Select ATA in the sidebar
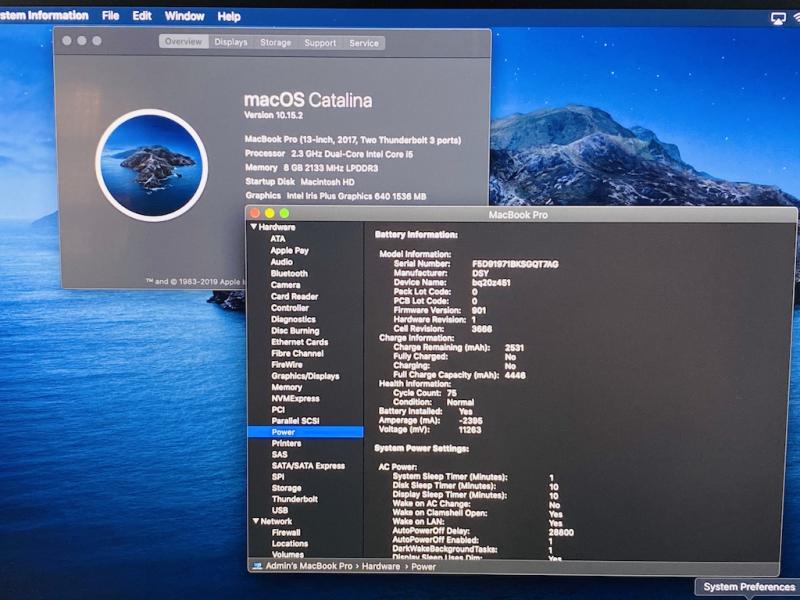 tap(278, 239)
